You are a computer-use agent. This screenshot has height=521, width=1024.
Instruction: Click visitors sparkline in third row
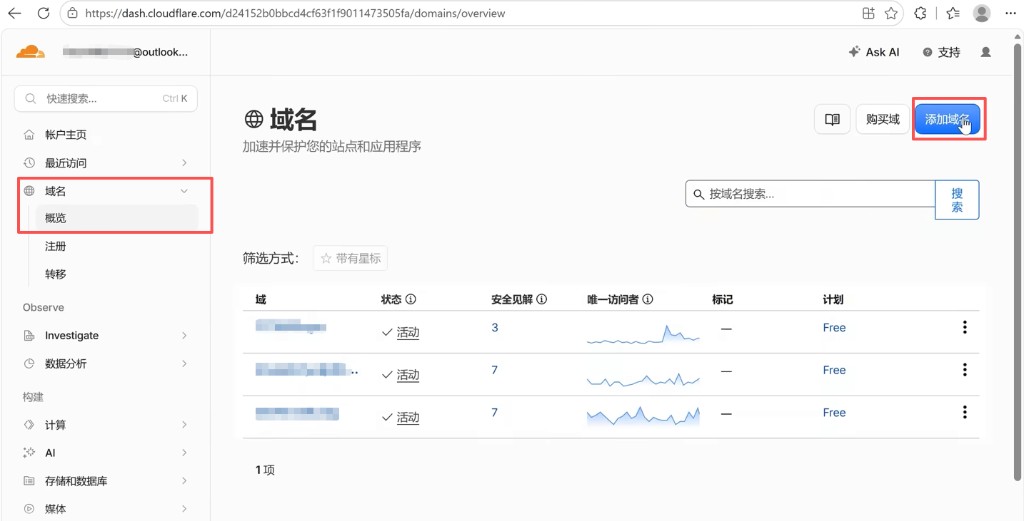pos(643,416)
